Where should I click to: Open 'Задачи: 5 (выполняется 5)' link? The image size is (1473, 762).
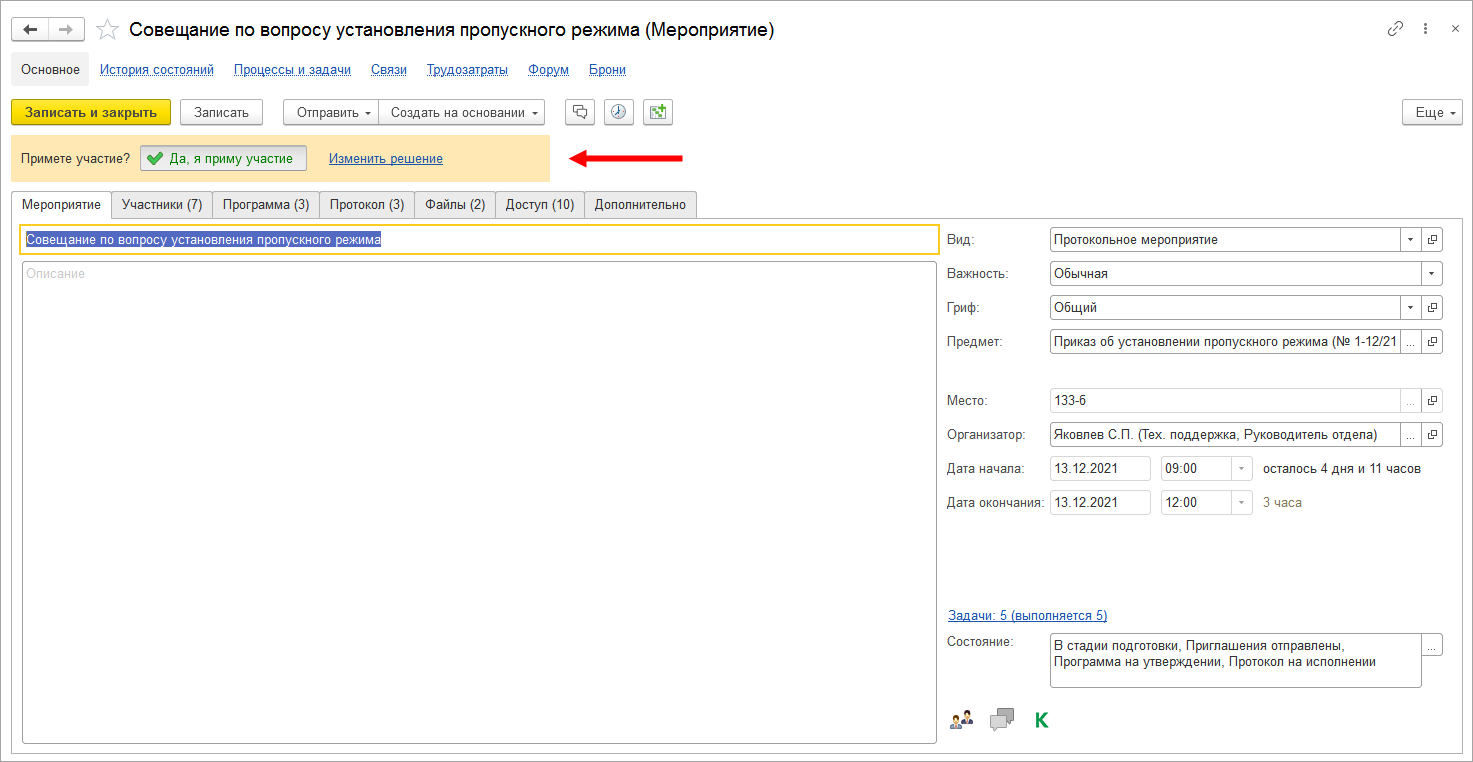pos(1027,615)
